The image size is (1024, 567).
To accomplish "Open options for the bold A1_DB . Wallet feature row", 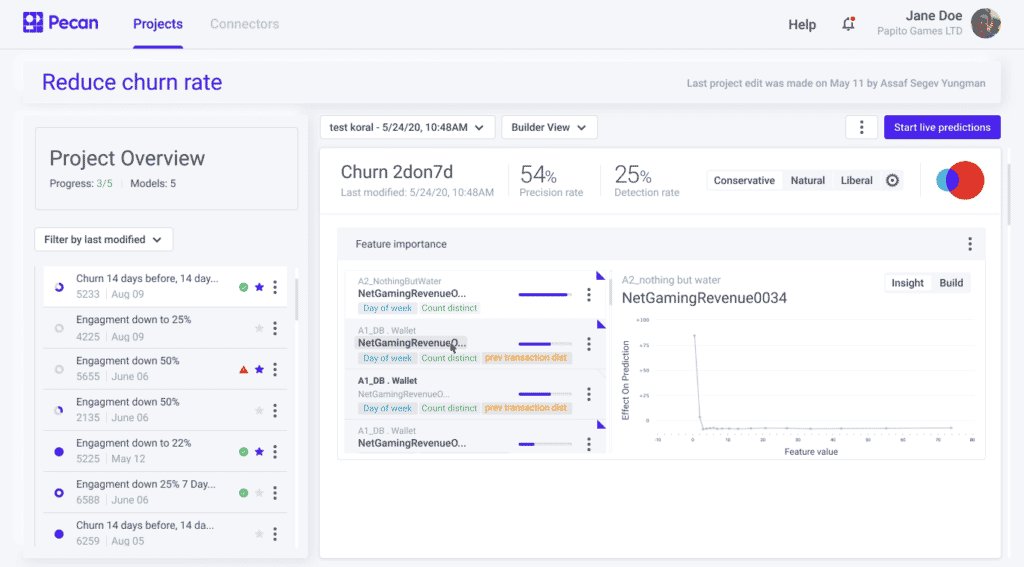I will 588,394.
